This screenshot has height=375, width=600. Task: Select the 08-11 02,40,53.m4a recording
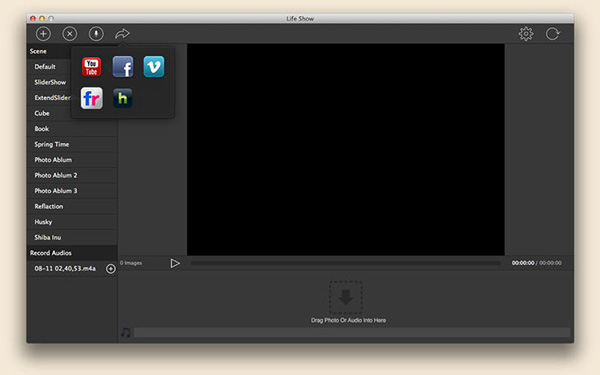(65, 269)
